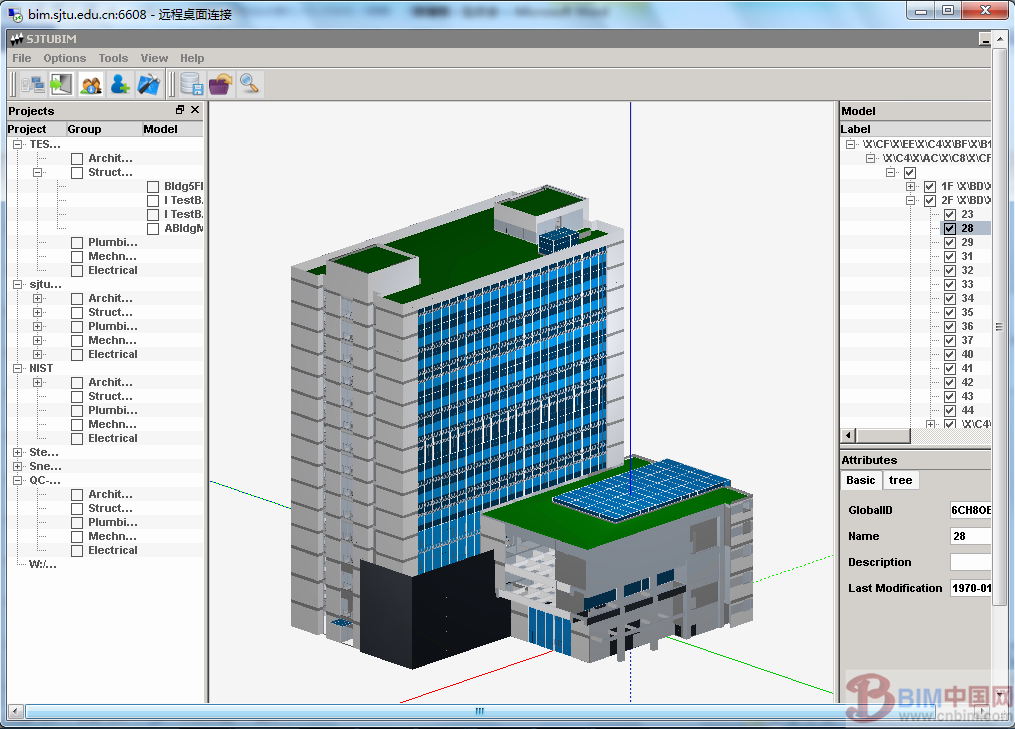
Task: Click the add user icon
Action: click(120, 84)
